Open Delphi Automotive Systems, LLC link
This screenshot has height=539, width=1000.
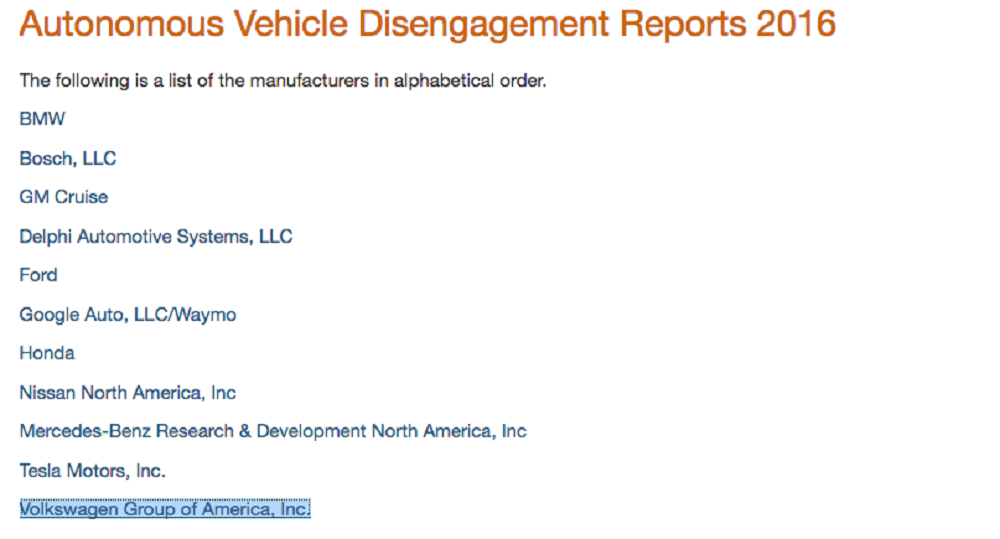[x=156, y=237]
